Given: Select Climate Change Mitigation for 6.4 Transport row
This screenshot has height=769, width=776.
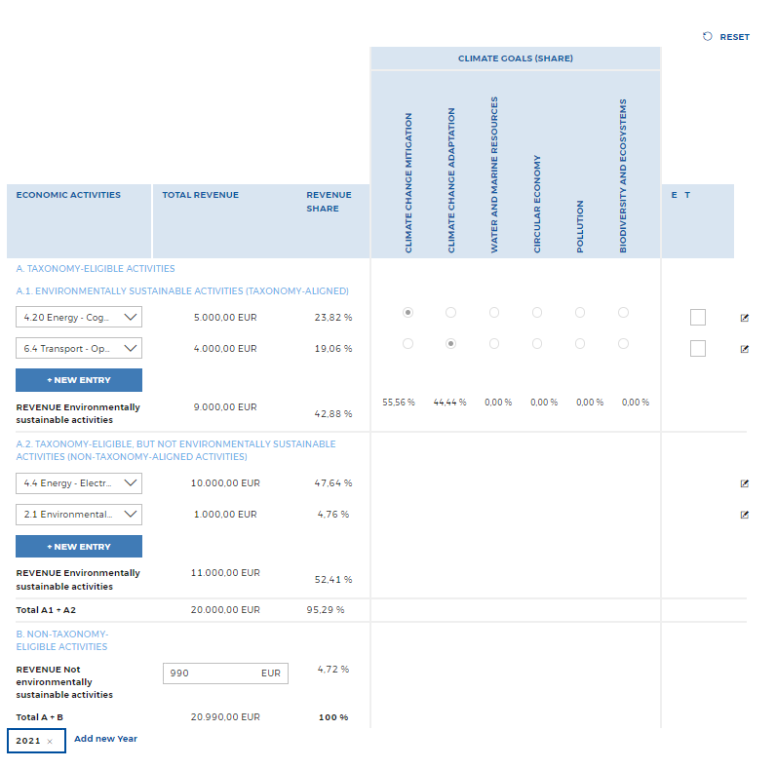Looking at the screenshot, I should pyautogui.click(x=408, y=343).
